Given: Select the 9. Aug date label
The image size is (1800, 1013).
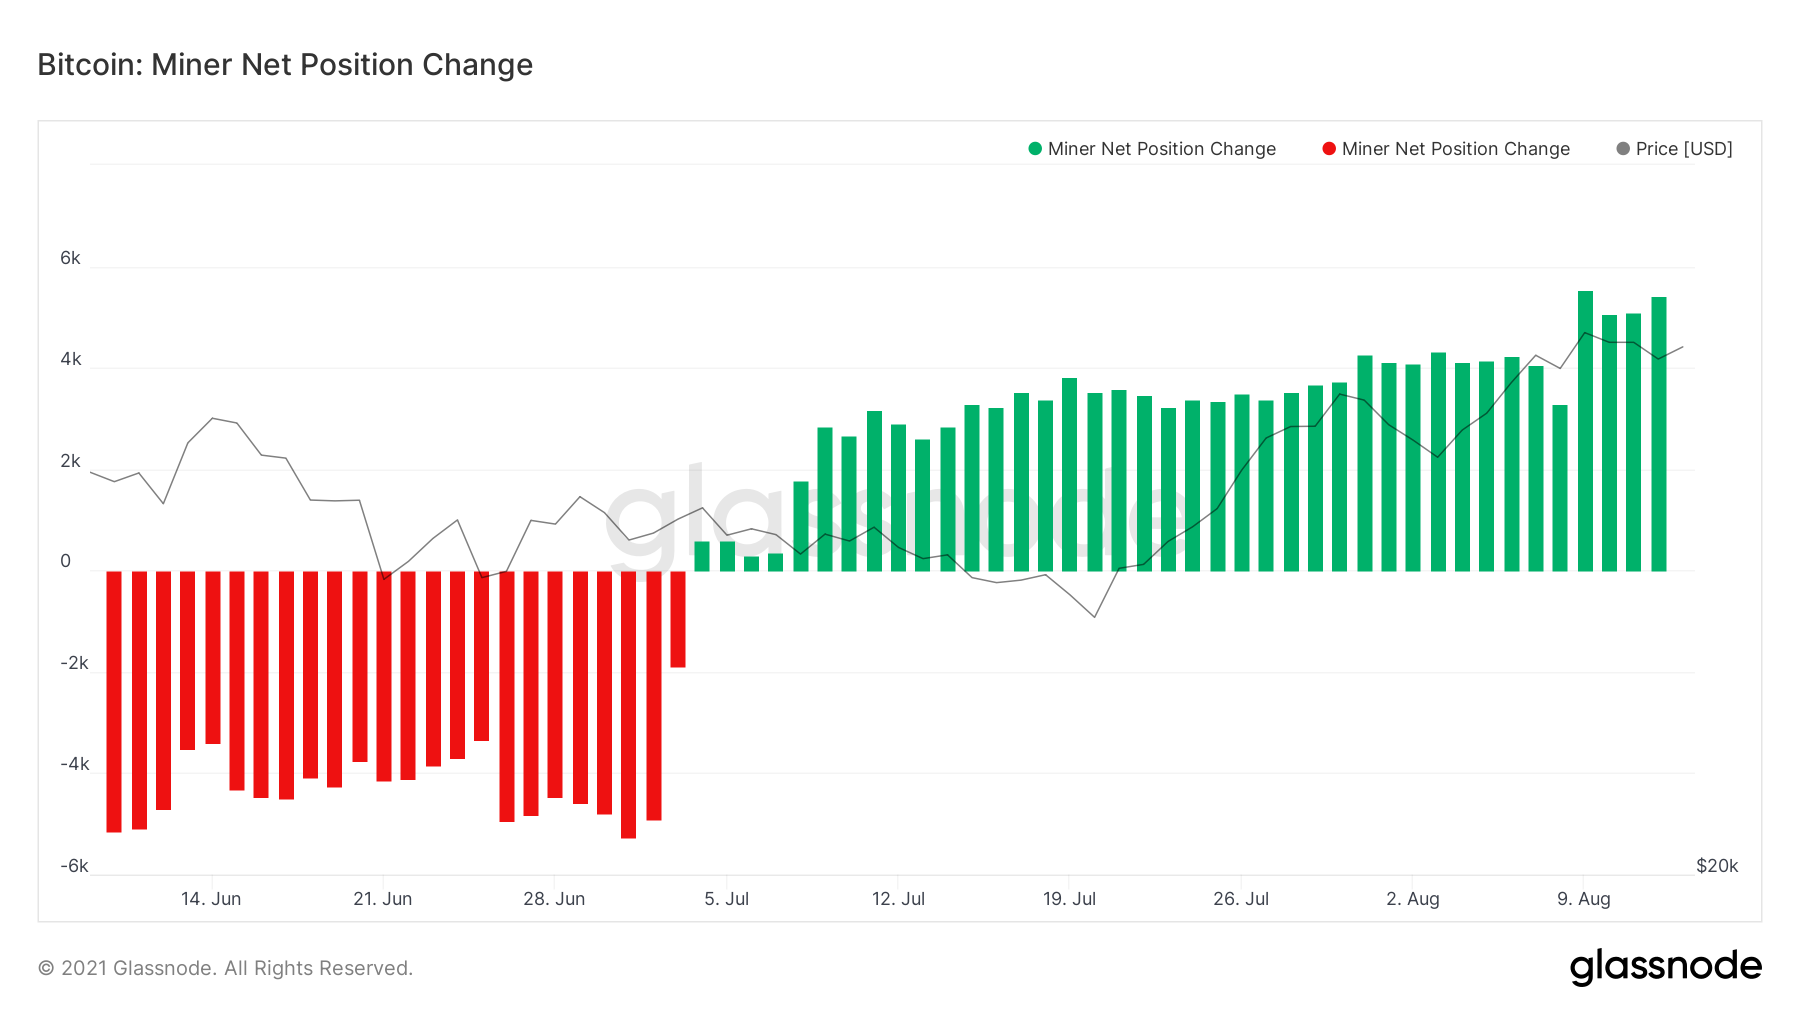Looking at the screenshot, I should tap(1584, 899).
